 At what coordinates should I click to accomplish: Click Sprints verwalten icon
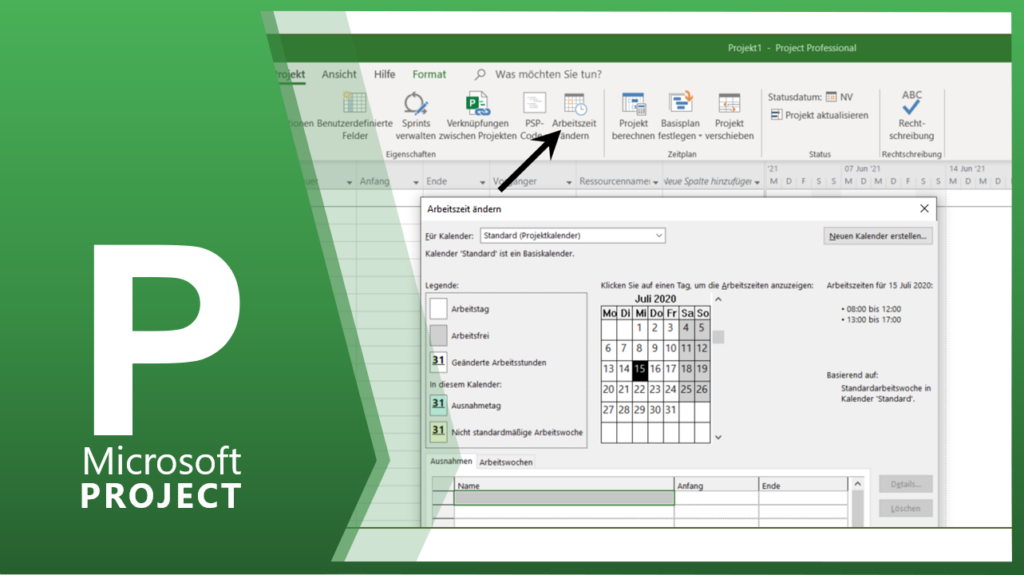pos(415,103)
